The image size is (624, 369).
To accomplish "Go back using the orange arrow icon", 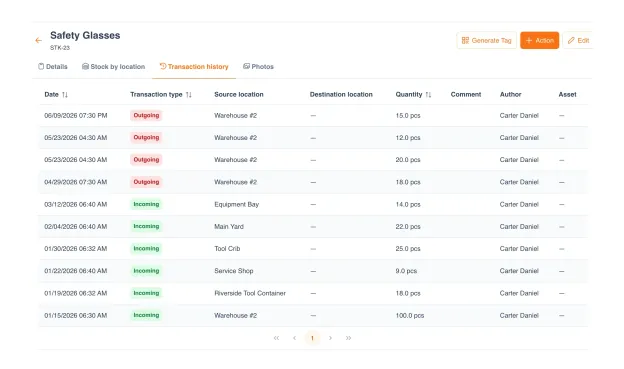I will click(x=39, y=40).
